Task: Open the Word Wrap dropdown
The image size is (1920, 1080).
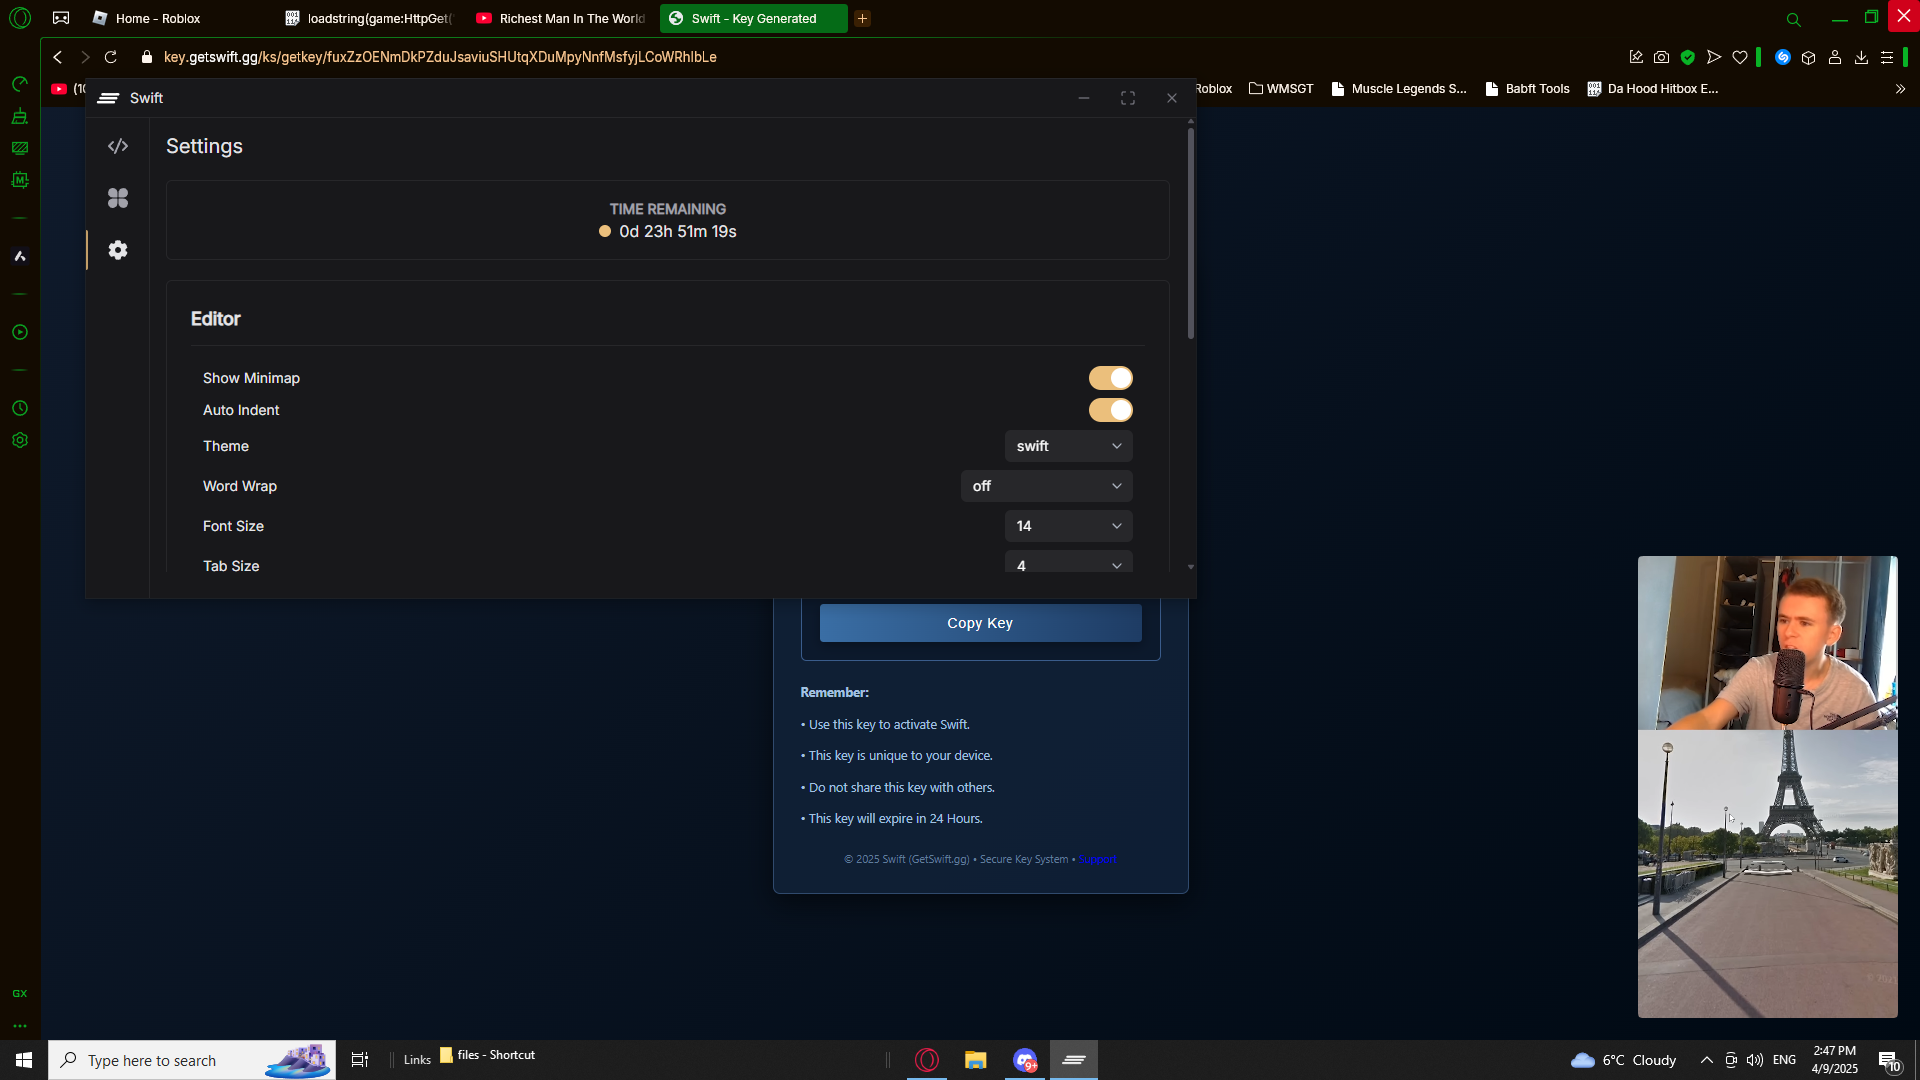Action: (1047, 486)
